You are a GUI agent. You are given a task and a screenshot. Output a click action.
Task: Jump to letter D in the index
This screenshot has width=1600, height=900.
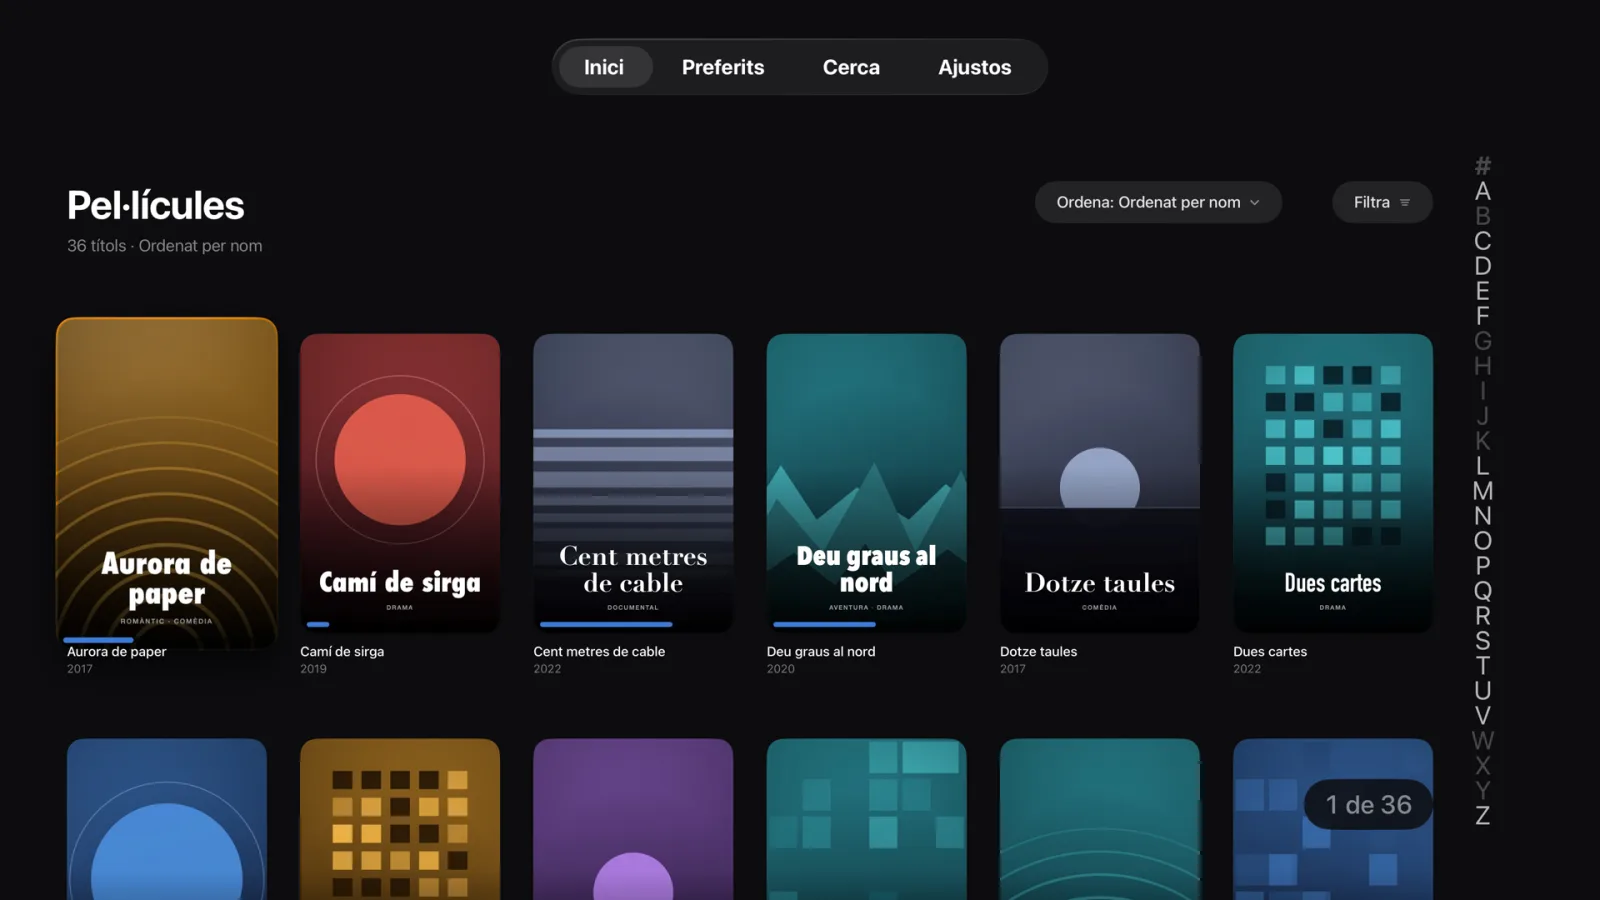[1483, 266]
